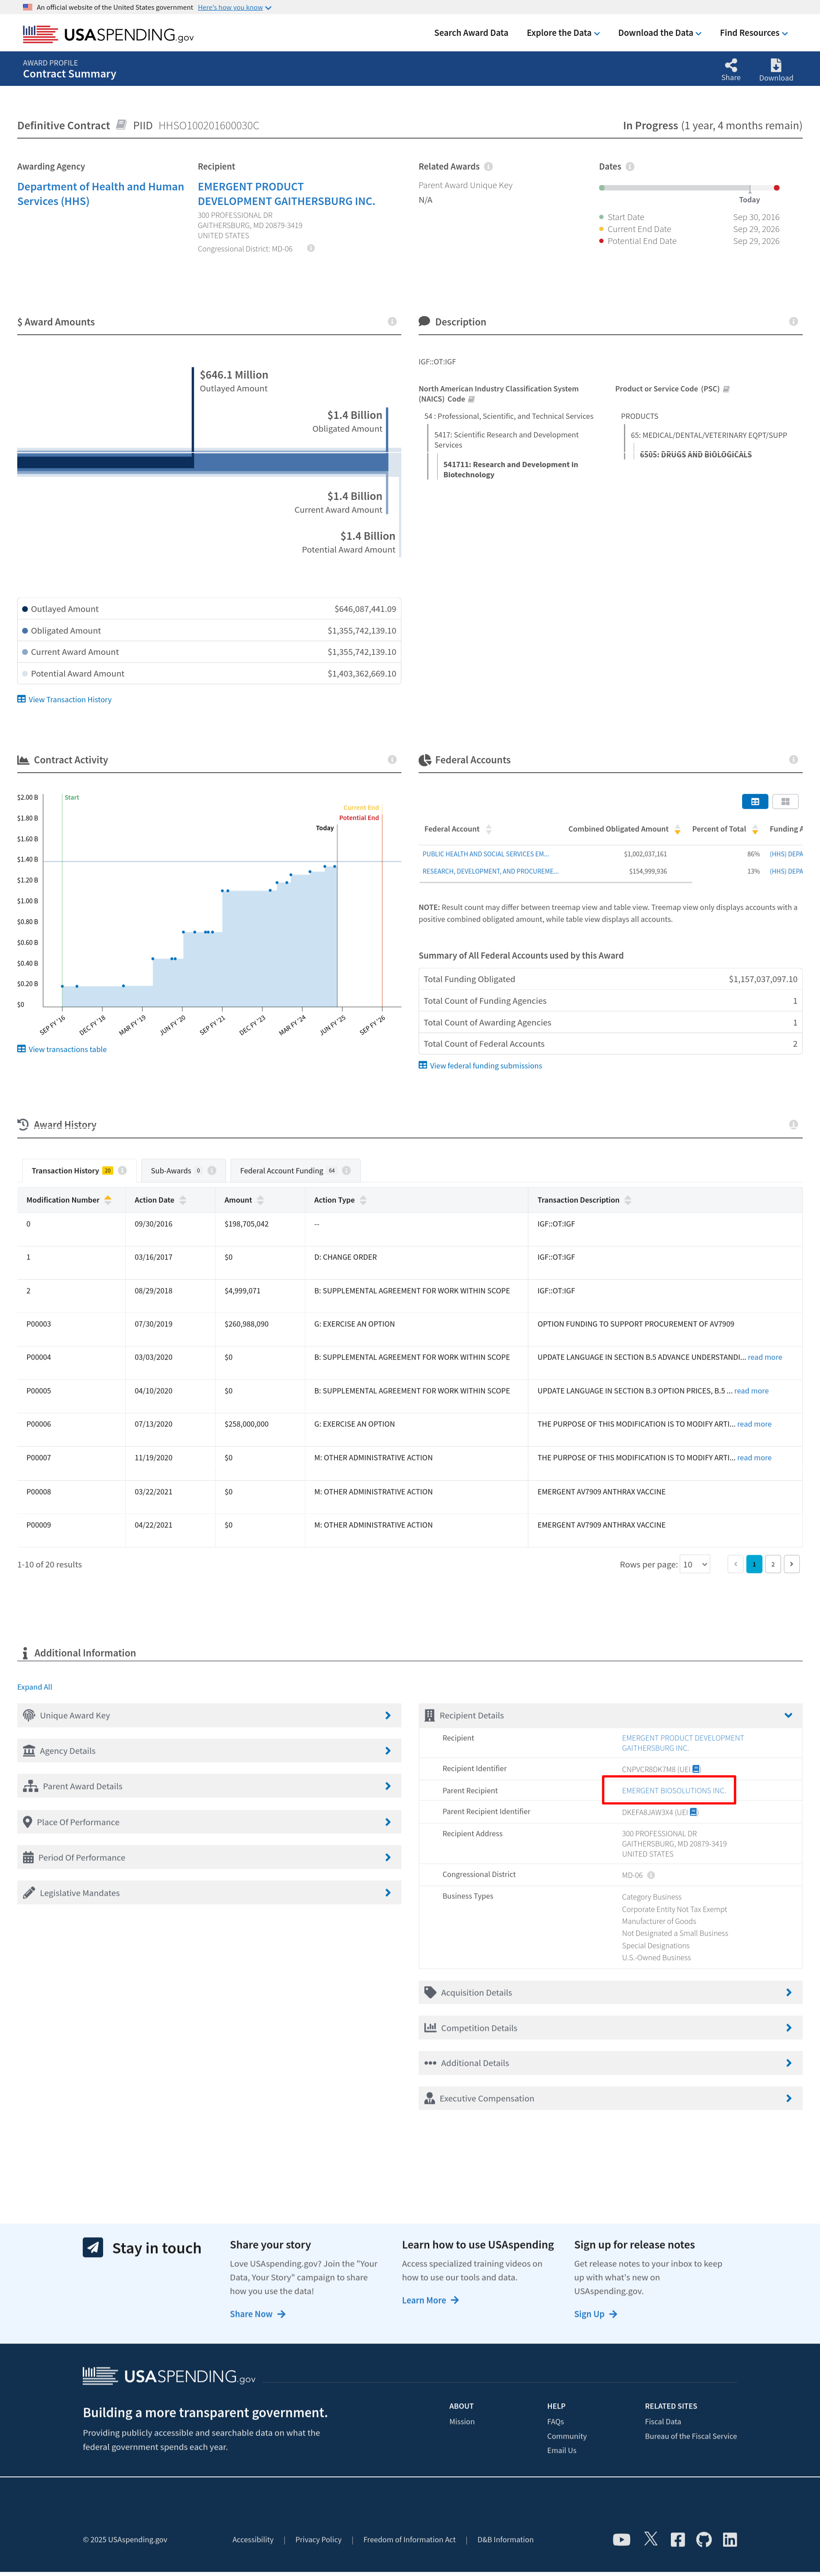Click Outlayed Amount bar in award chart
This screenshot has height=2576, width=820.
[x=105, y=461]
